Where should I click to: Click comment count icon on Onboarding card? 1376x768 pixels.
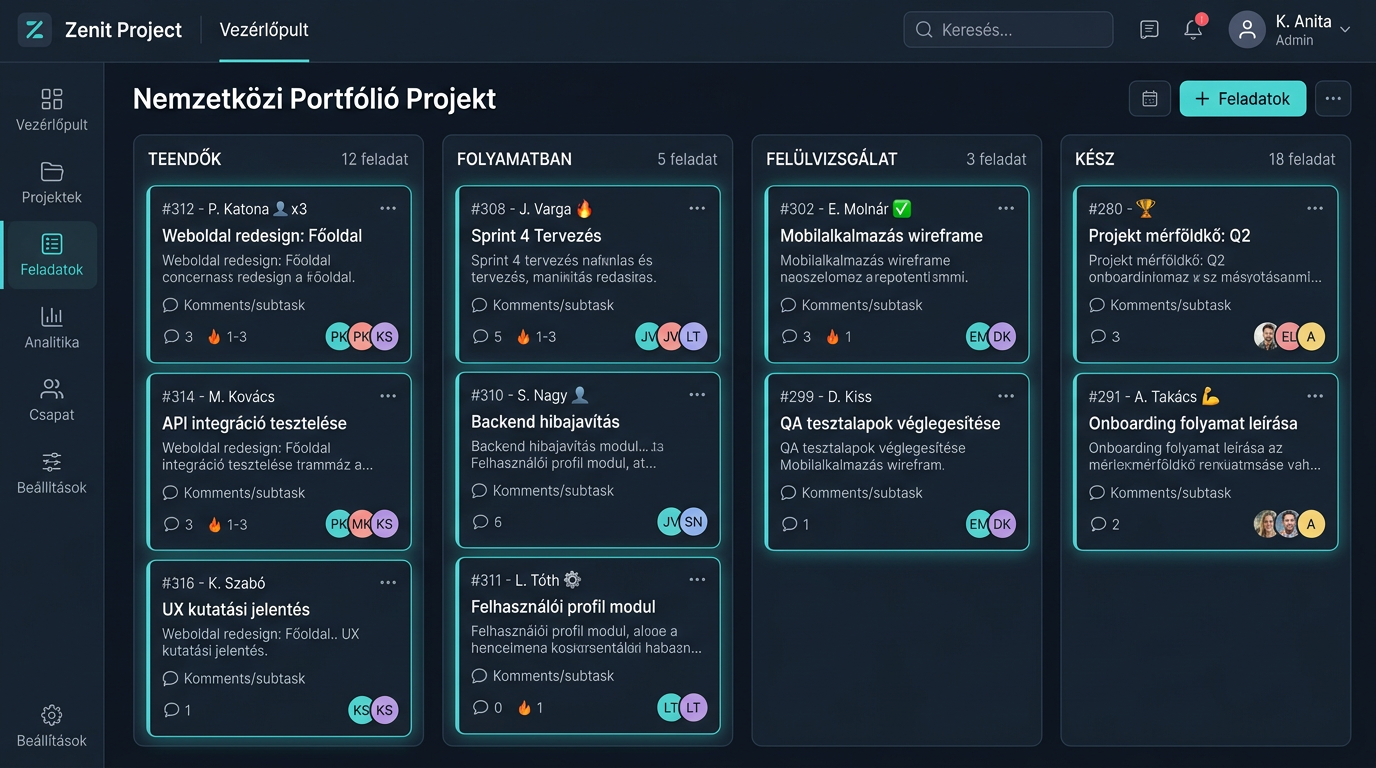(1098, 524)
